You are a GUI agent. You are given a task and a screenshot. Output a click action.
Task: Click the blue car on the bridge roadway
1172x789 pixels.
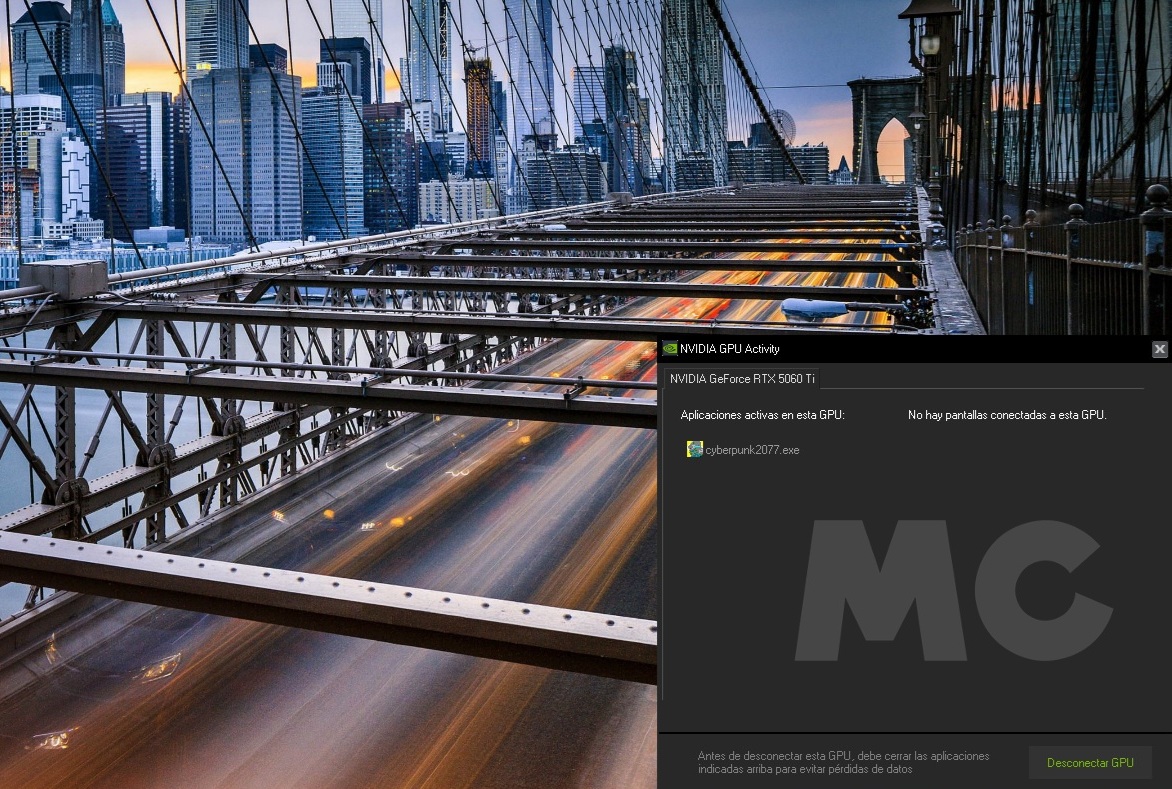(x=814, y=309)
